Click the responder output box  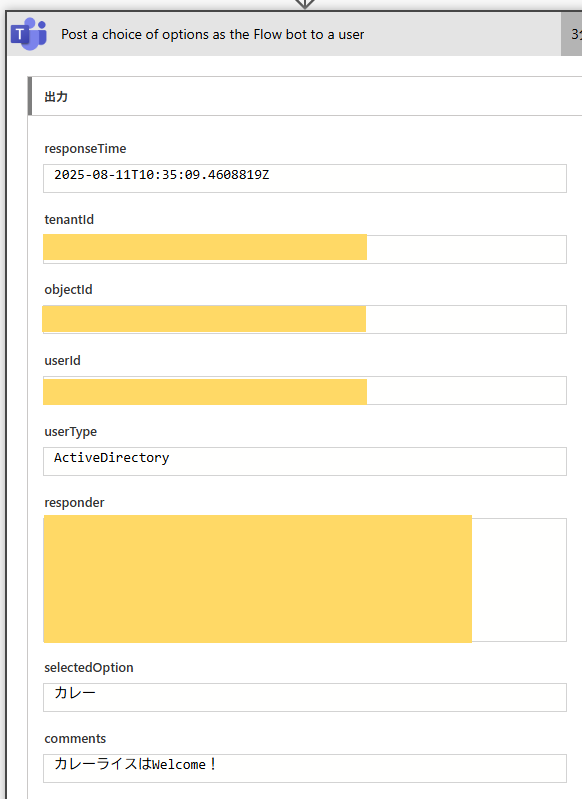305,579
